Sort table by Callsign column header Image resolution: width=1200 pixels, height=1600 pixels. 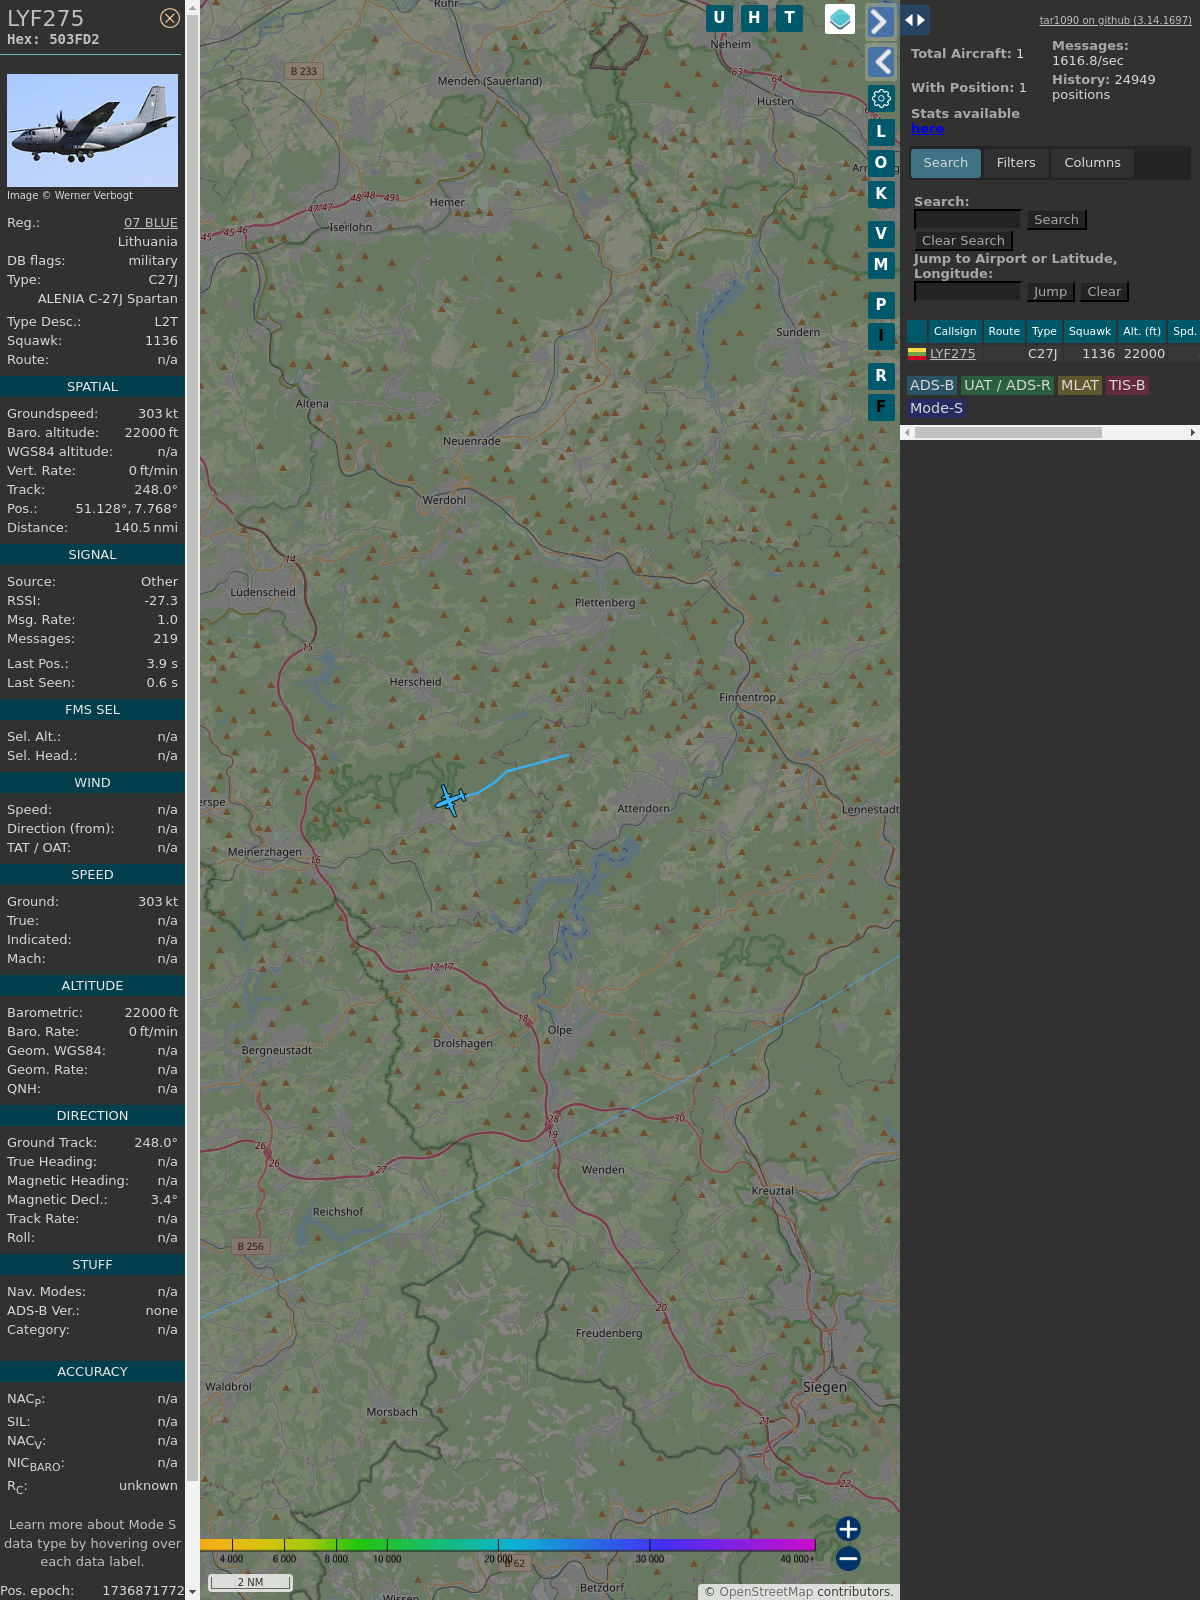(x=954, y=331)
